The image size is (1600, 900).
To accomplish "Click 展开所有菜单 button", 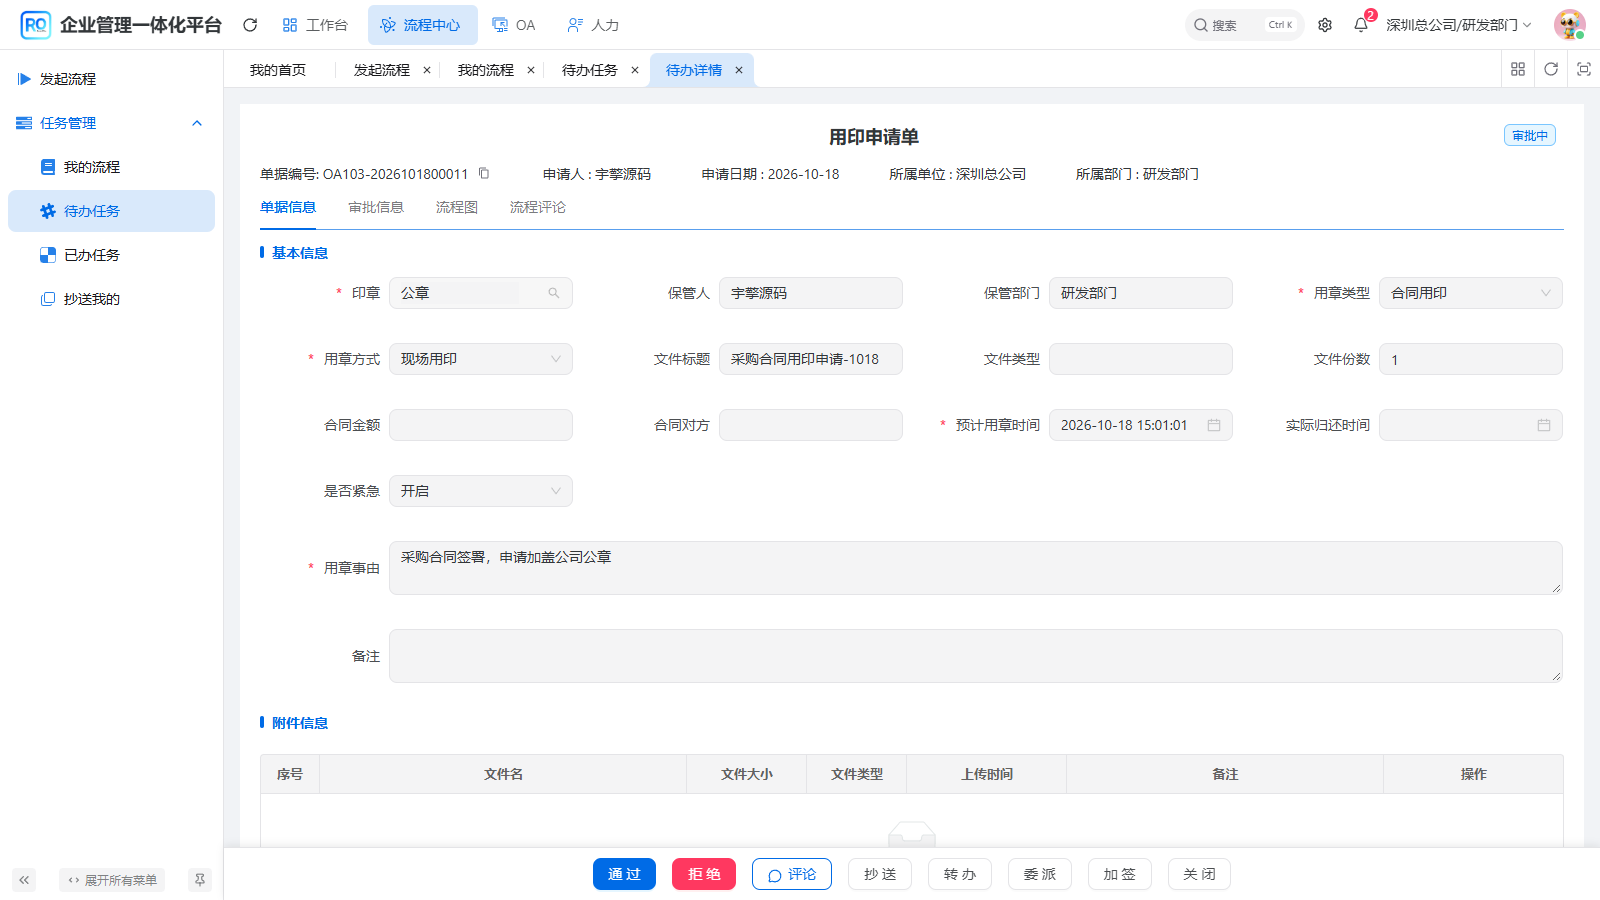I will click(112, 880).
